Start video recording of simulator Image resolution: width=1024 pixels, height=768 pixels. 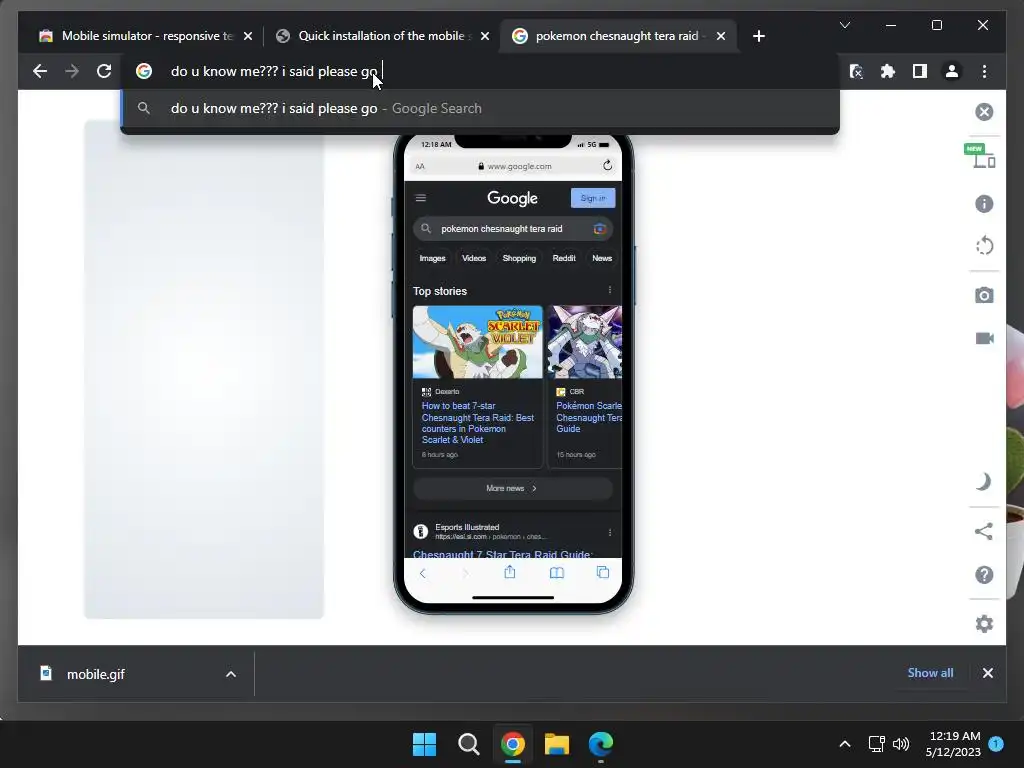[x=984, y=338]
